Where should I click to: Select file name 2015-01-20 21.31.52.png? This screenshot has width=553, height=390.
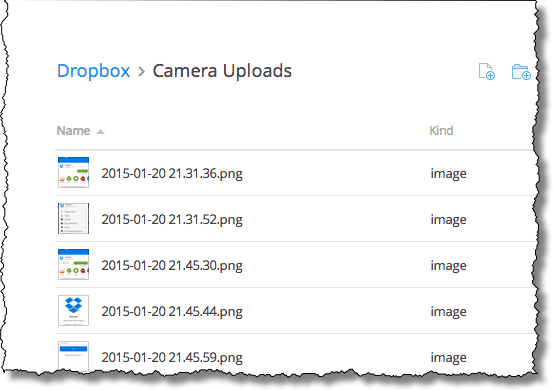[x=172, y=219]
